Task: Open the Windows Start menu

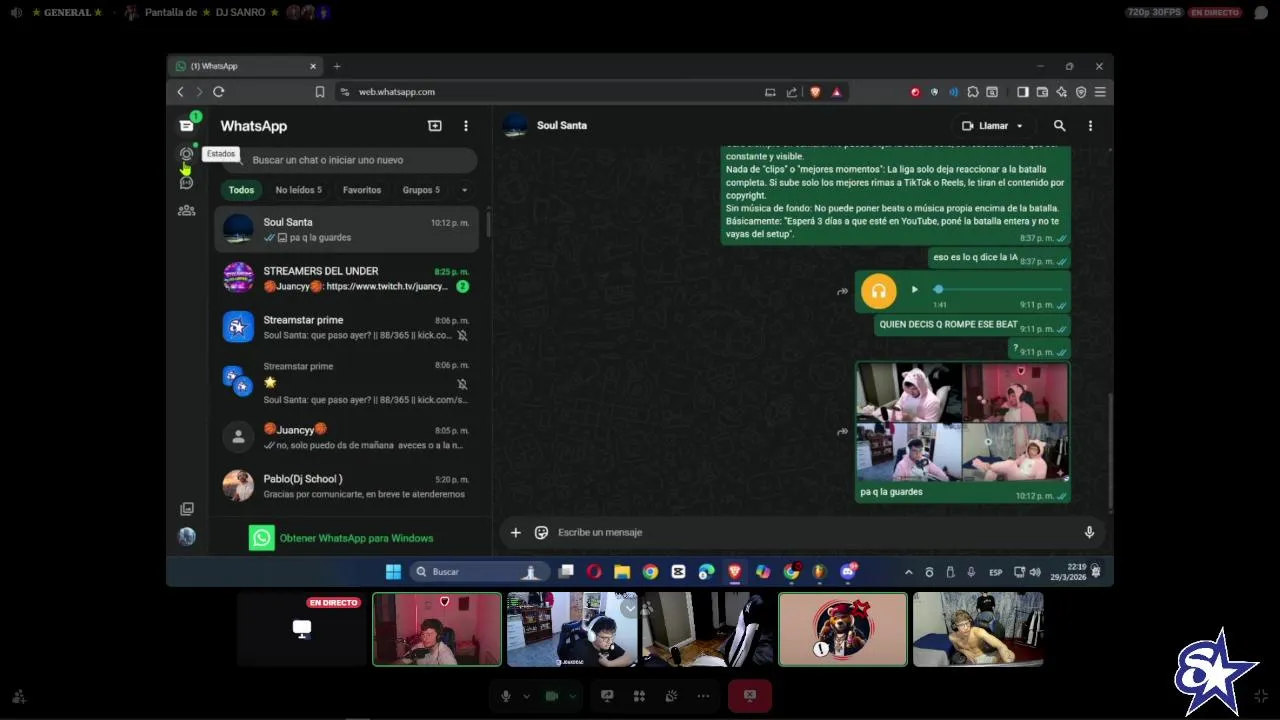Action: pyautogui.click(x=393, y=572)
